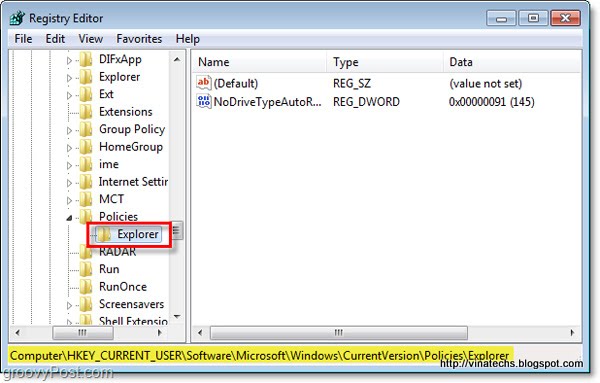Expand the HomeGroup tree node
The height and width of the screenshot is (383, 600).
point(69,148)
